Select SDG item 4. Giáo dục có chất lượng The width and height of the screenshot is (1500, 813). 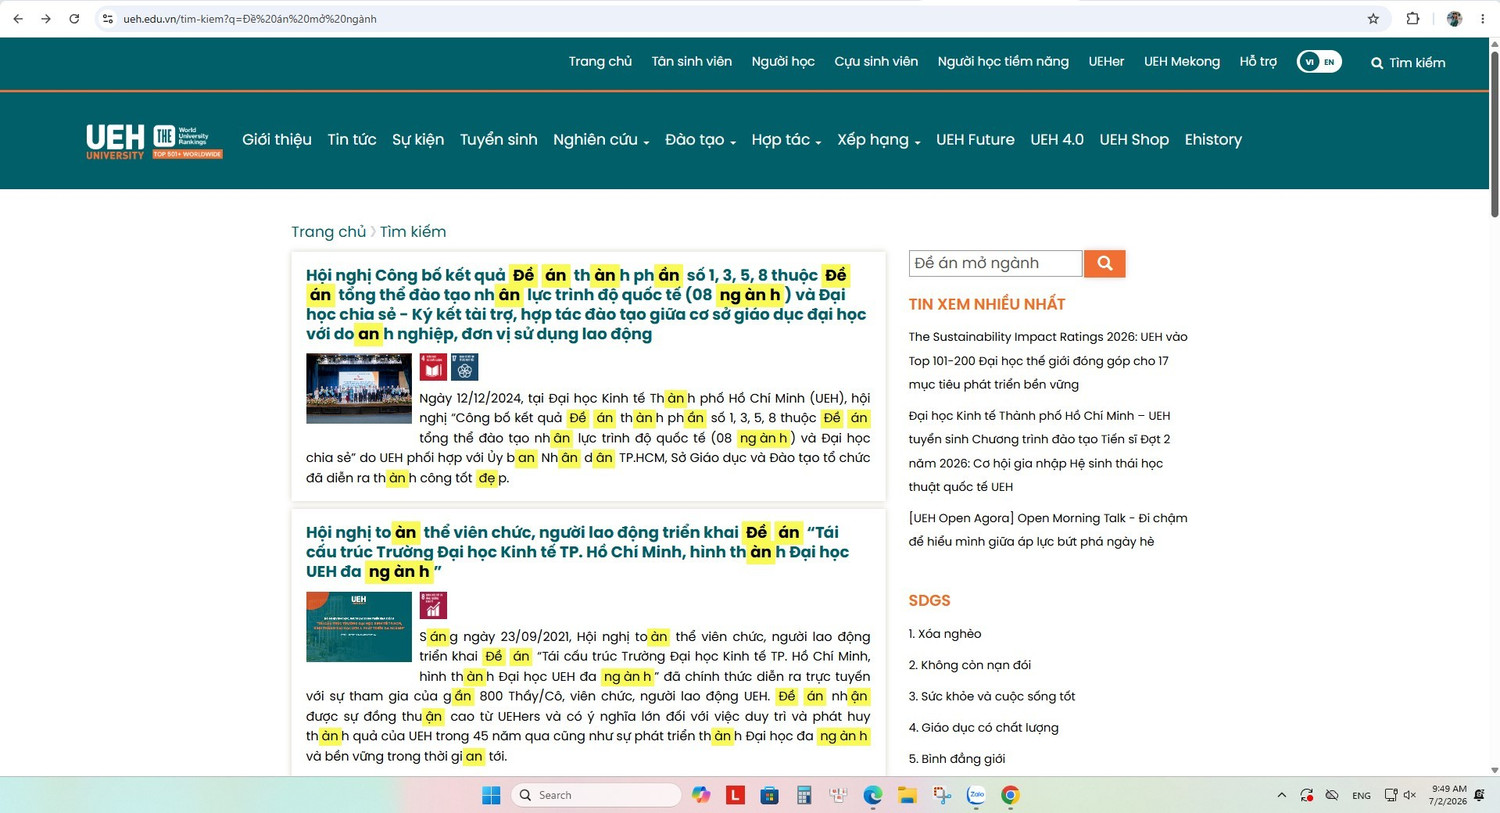[x=983, y=728]
